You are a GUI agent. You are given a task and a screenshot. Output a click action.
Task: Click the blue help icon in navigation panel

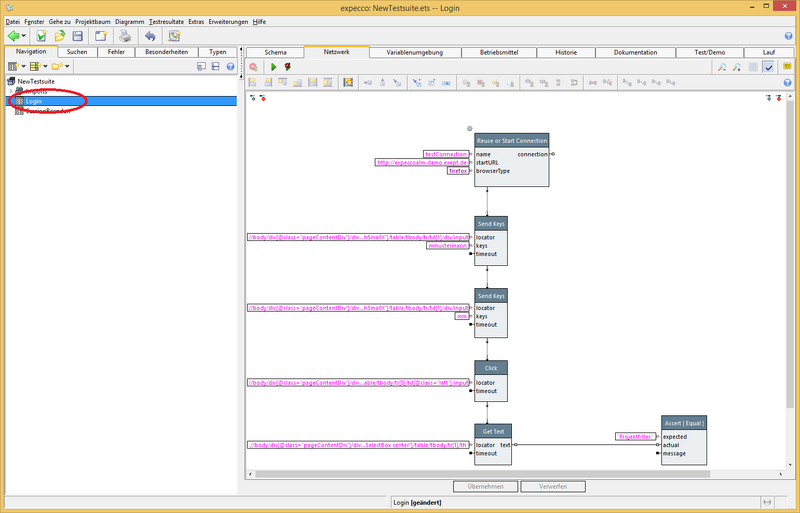pyautogui.click(x=230, y=67)
